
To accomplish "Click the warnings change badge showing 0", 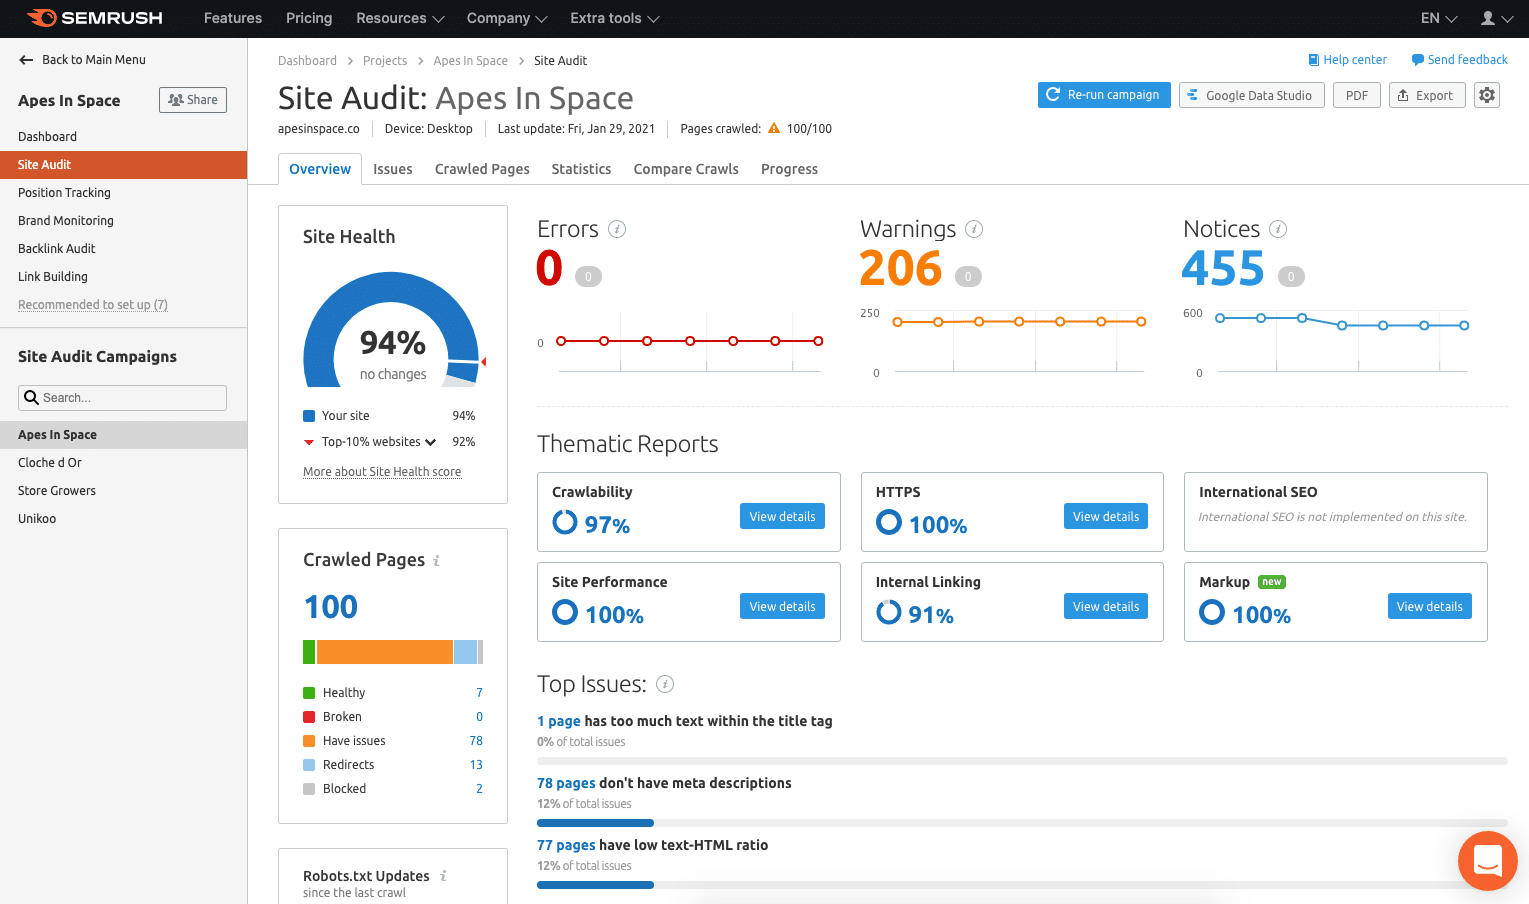I will coord(968,277).
